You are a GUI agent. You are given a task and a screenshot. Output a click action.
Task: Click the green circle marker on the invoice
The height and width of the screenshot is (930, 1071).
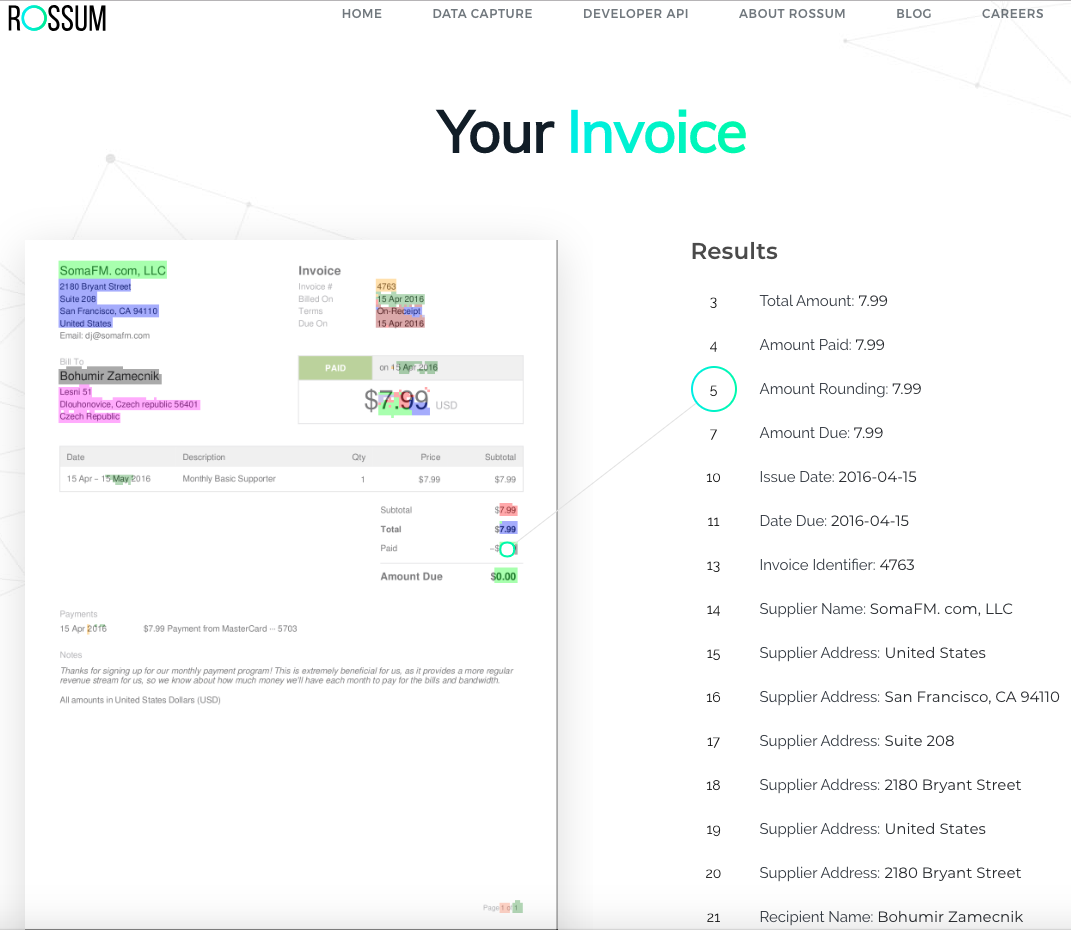(507, 549)
